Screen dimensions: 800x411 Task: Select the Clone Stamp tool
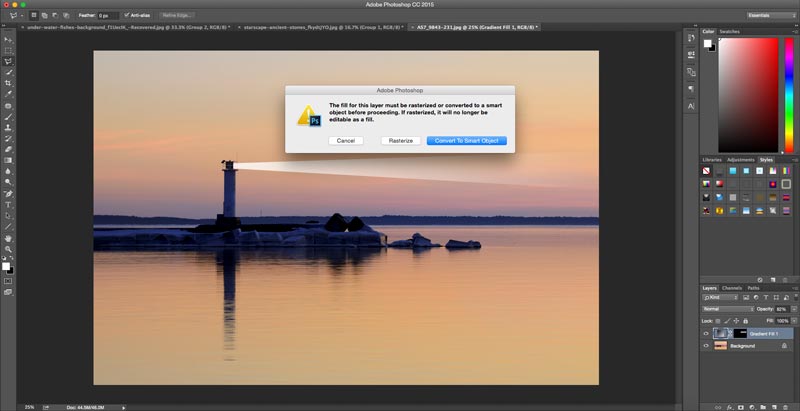tap(8, 127)
